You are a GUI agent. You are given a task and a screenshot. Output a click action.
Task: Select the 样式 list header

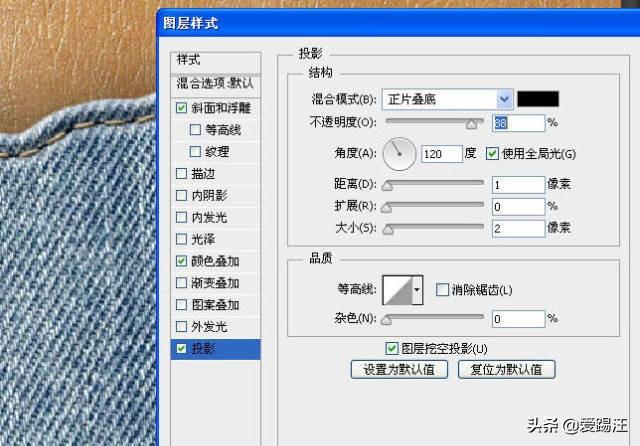(216, 62)
